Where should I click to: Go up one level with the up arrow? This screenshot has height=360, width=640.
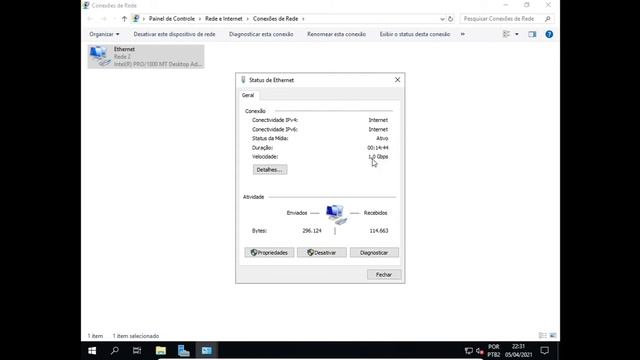(124, 19)
